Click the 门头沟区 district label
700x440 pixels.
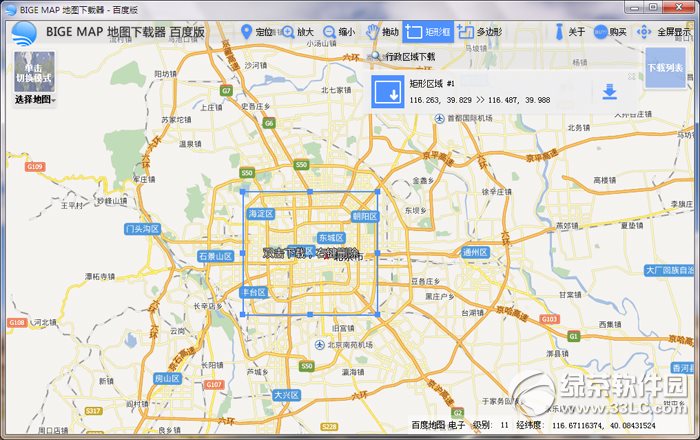click(x=142, y=229)
